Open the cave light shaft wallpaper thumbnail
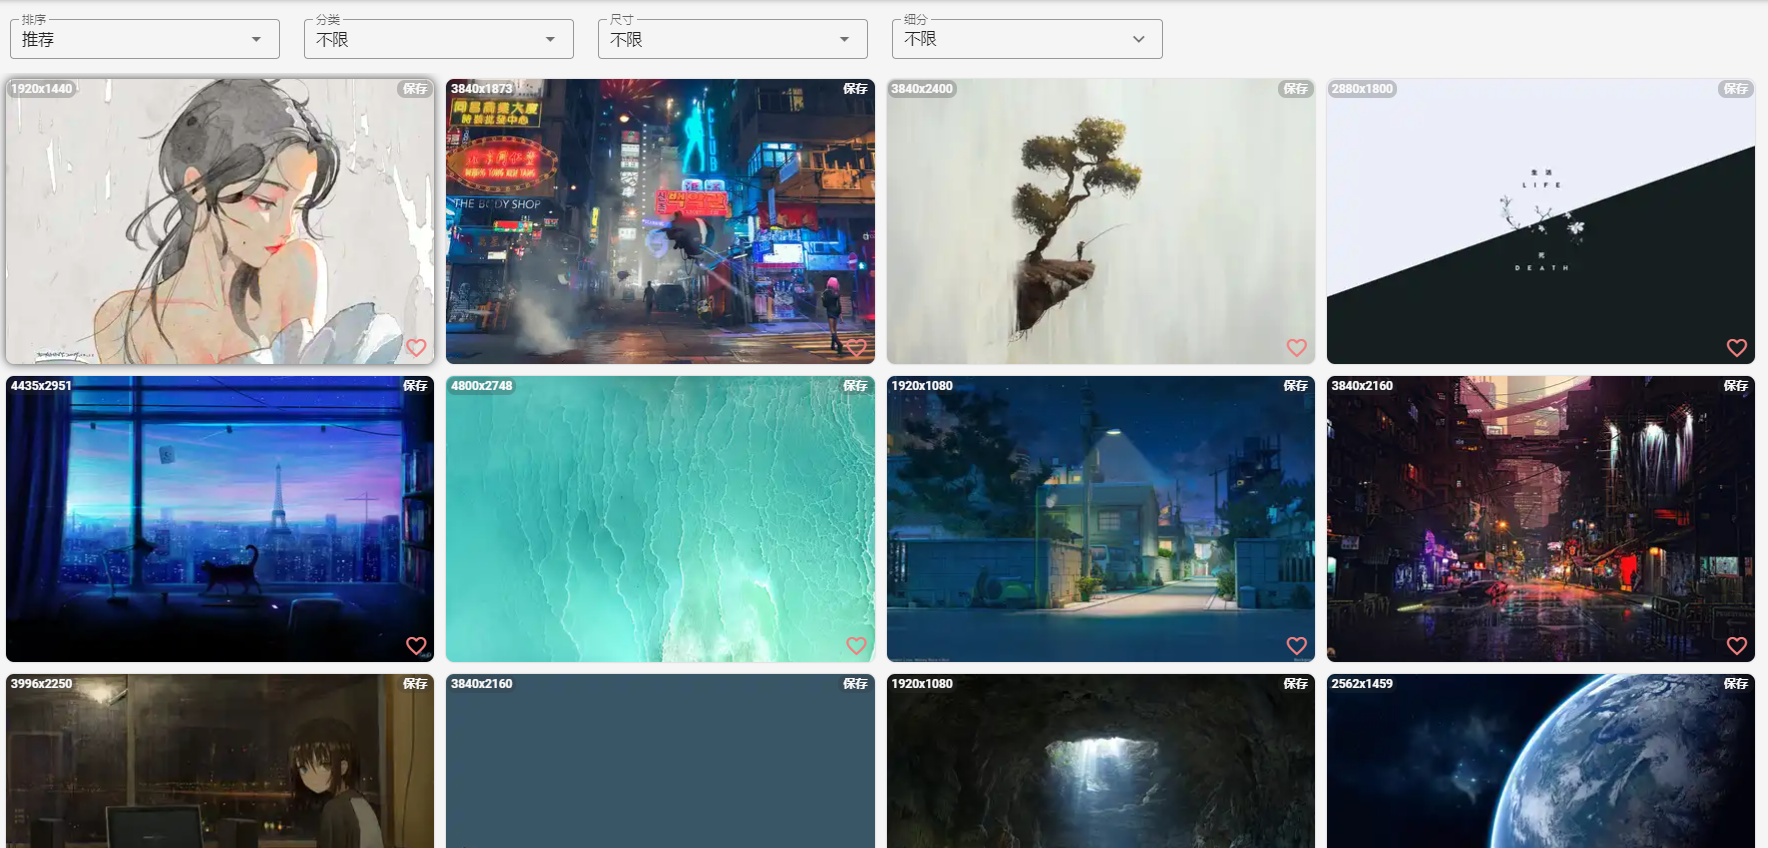The height and width of the screenshot is (848, 1768). (x=1100, y=770)
